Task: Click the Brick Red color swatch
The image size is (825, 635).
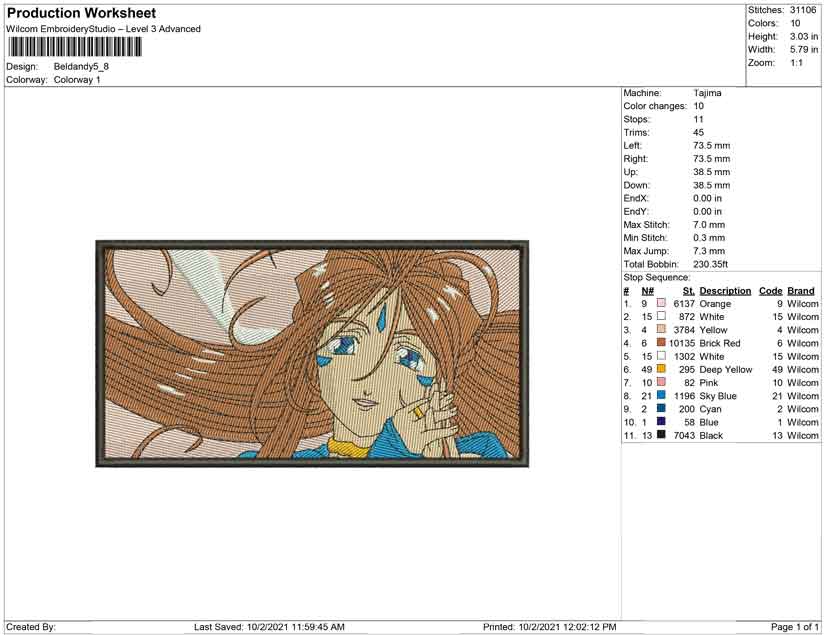Action: pos(661,342)
